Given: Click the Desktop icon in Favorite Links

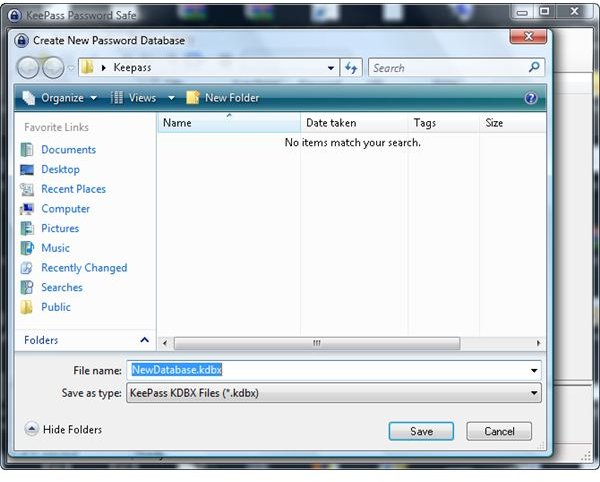Looking at the screenshot, I should tap(27, 169).
